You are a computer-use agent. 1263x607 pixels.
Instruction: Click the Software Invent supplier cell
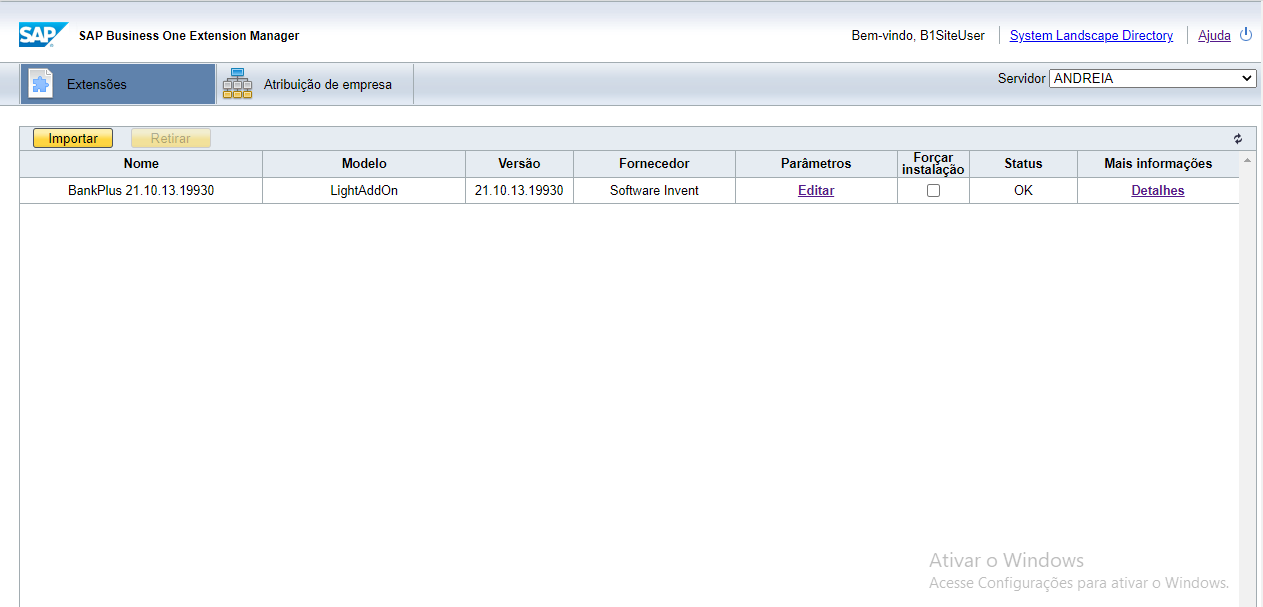pos(654,190)
